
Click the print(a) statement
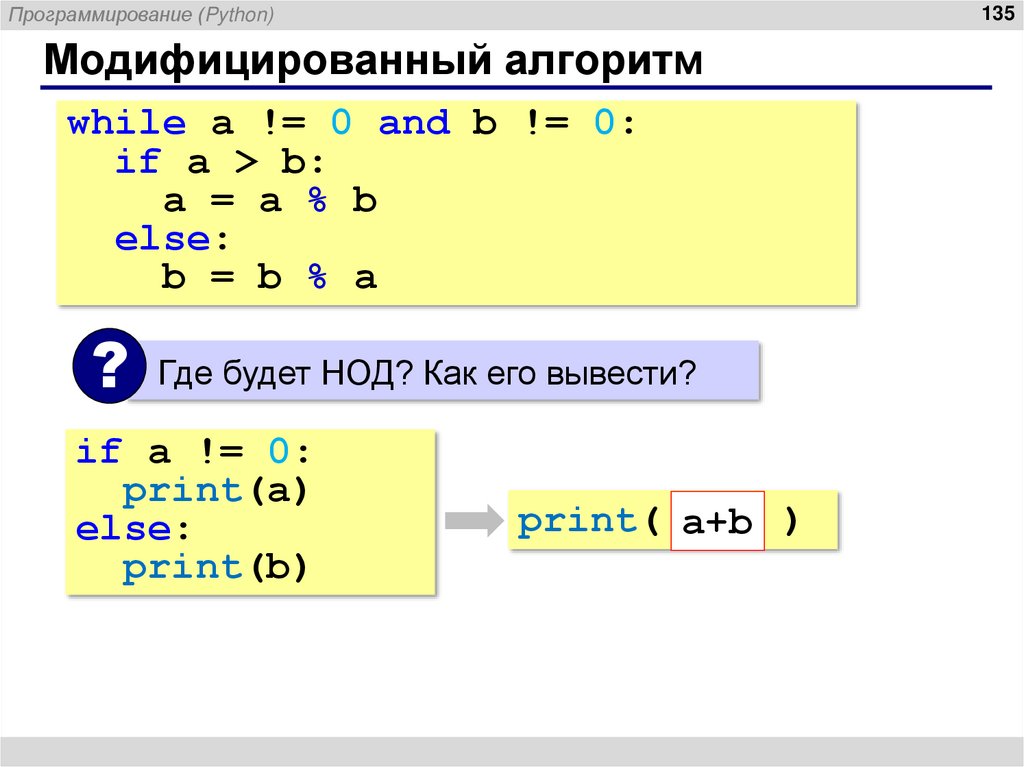pyautogui.click(x=215, y=489)
